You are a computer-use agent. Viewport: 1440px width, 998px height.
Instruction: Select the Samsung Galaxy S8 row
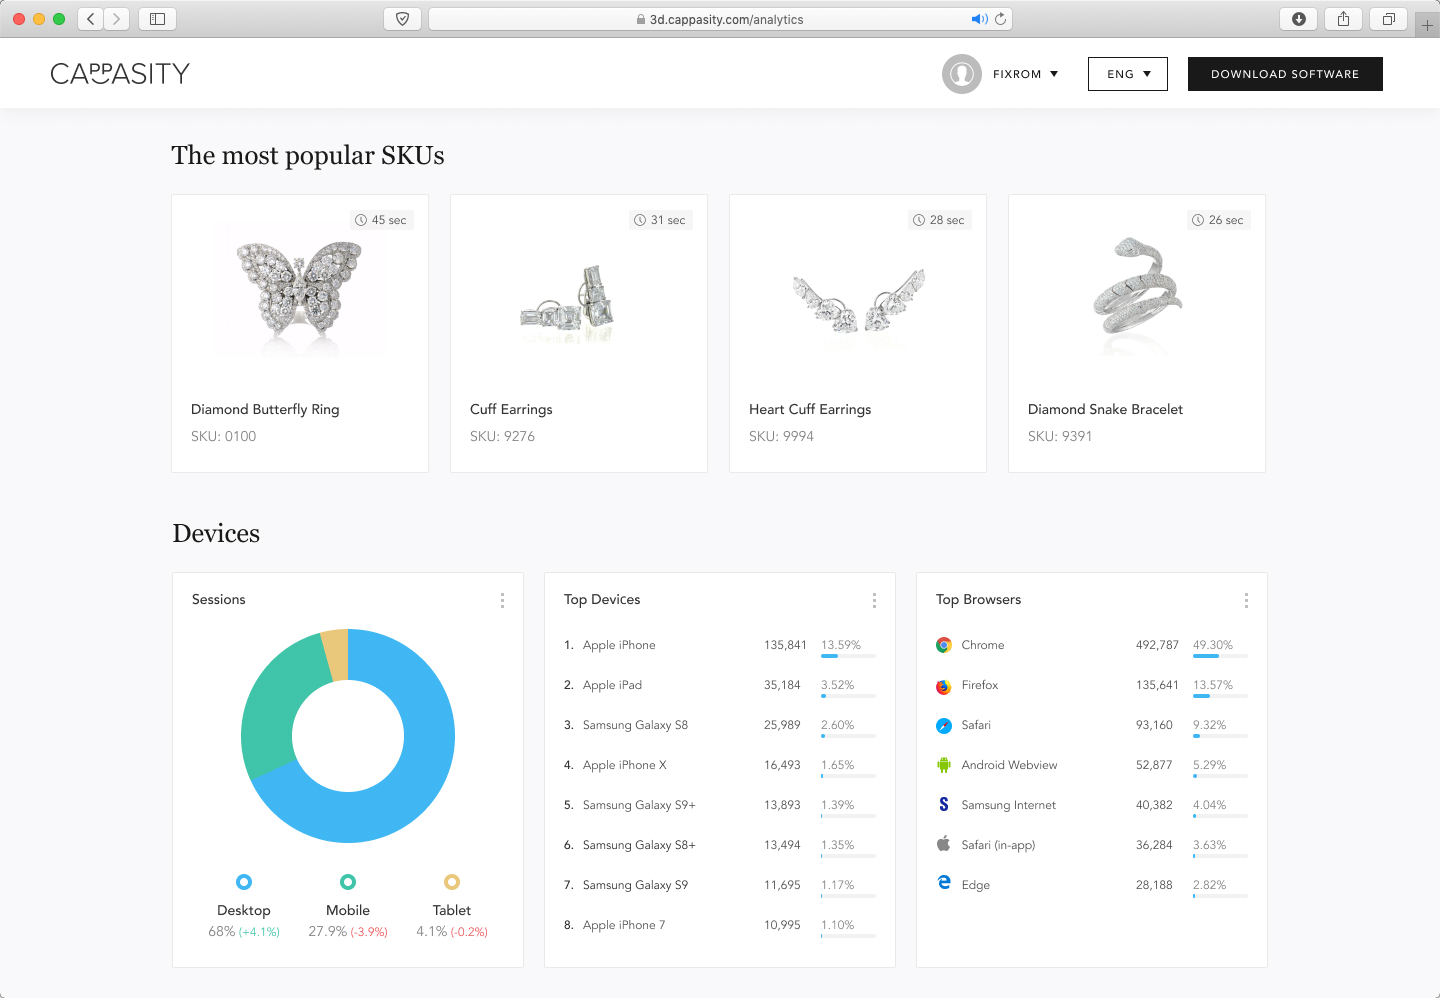tap(720, 726)
